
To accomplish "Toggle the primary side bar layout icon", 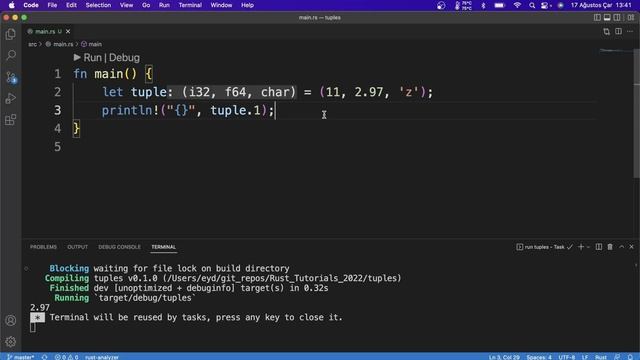I will pos(597,18).
